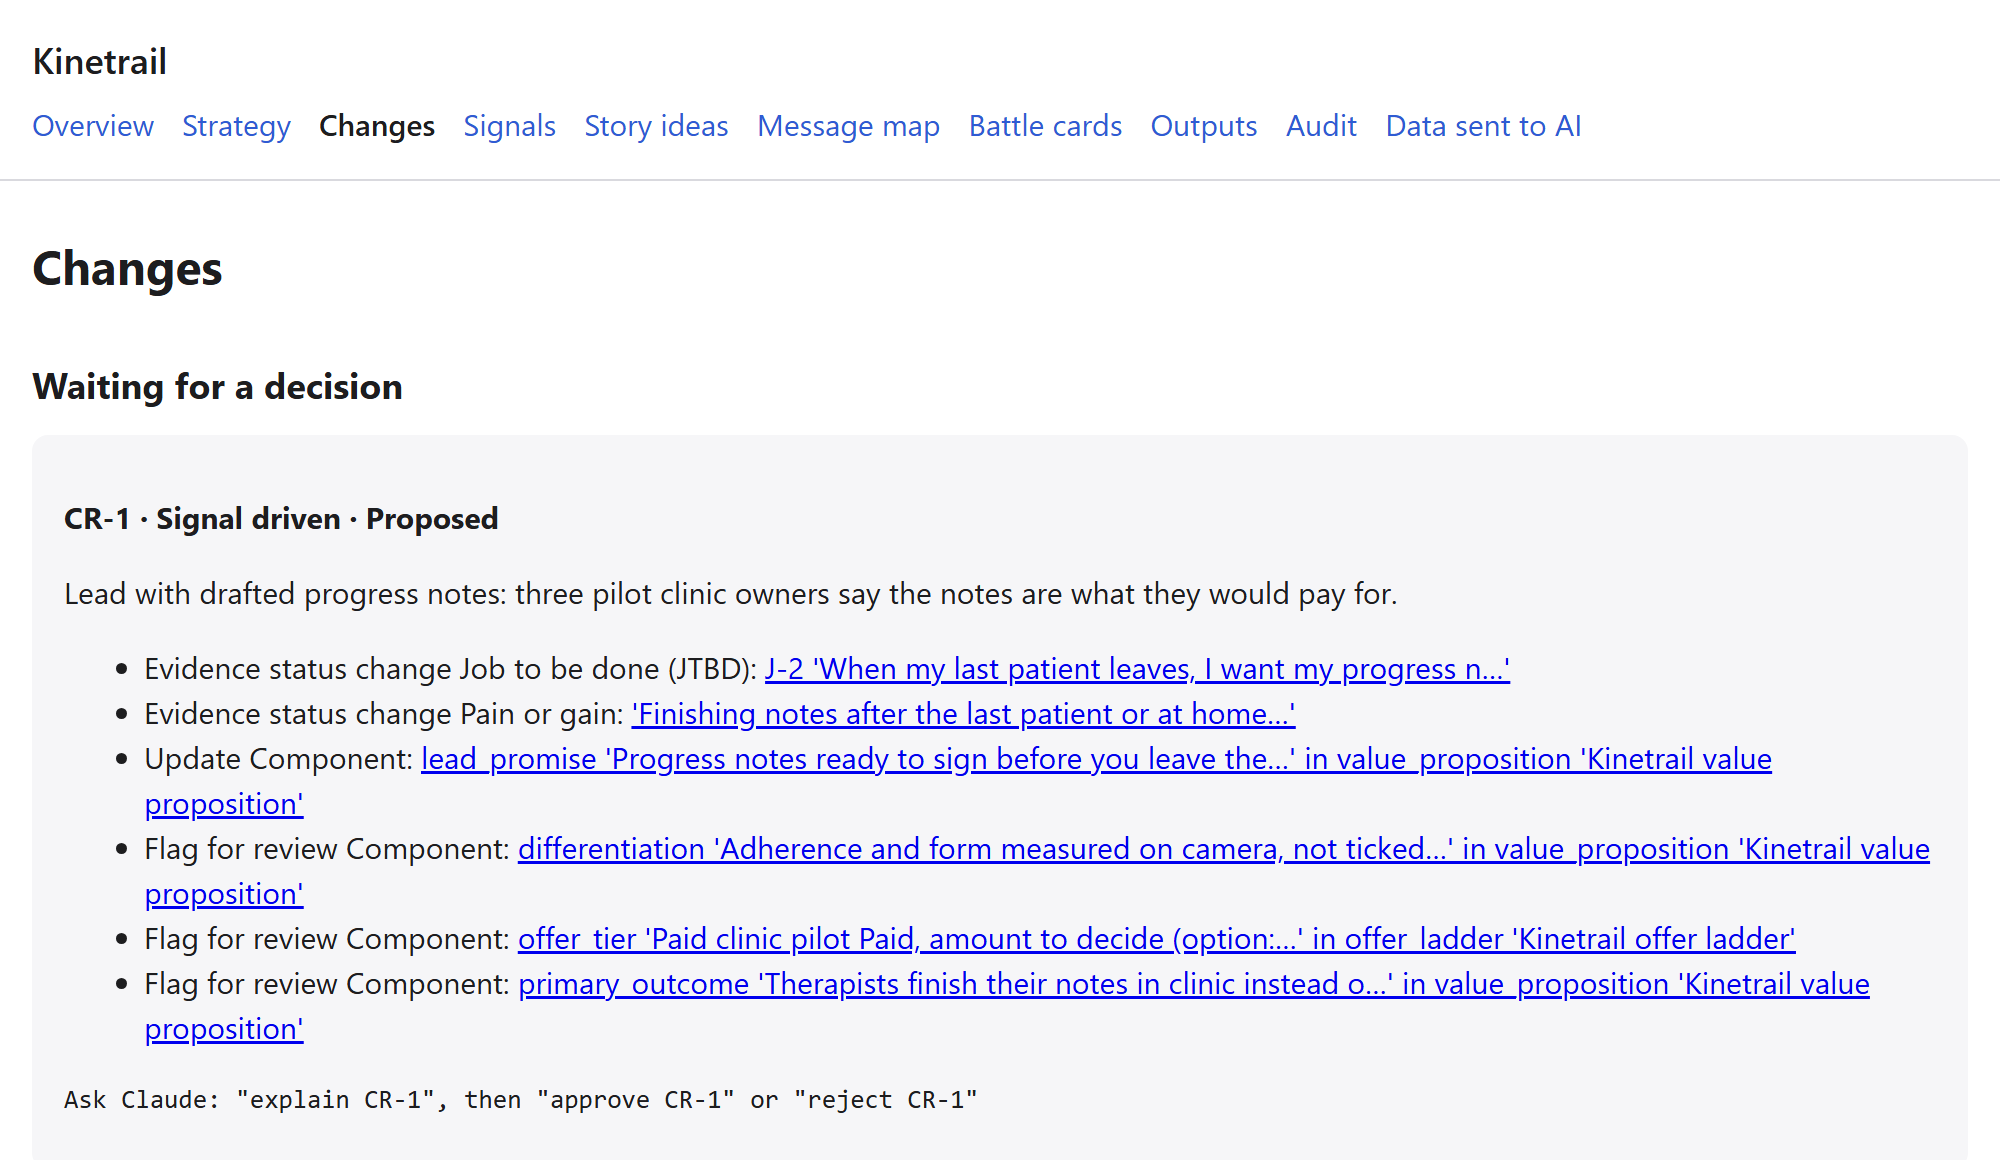Open the Outputs tab
Viewport: 2000px width, 1160px height.
1204,126
